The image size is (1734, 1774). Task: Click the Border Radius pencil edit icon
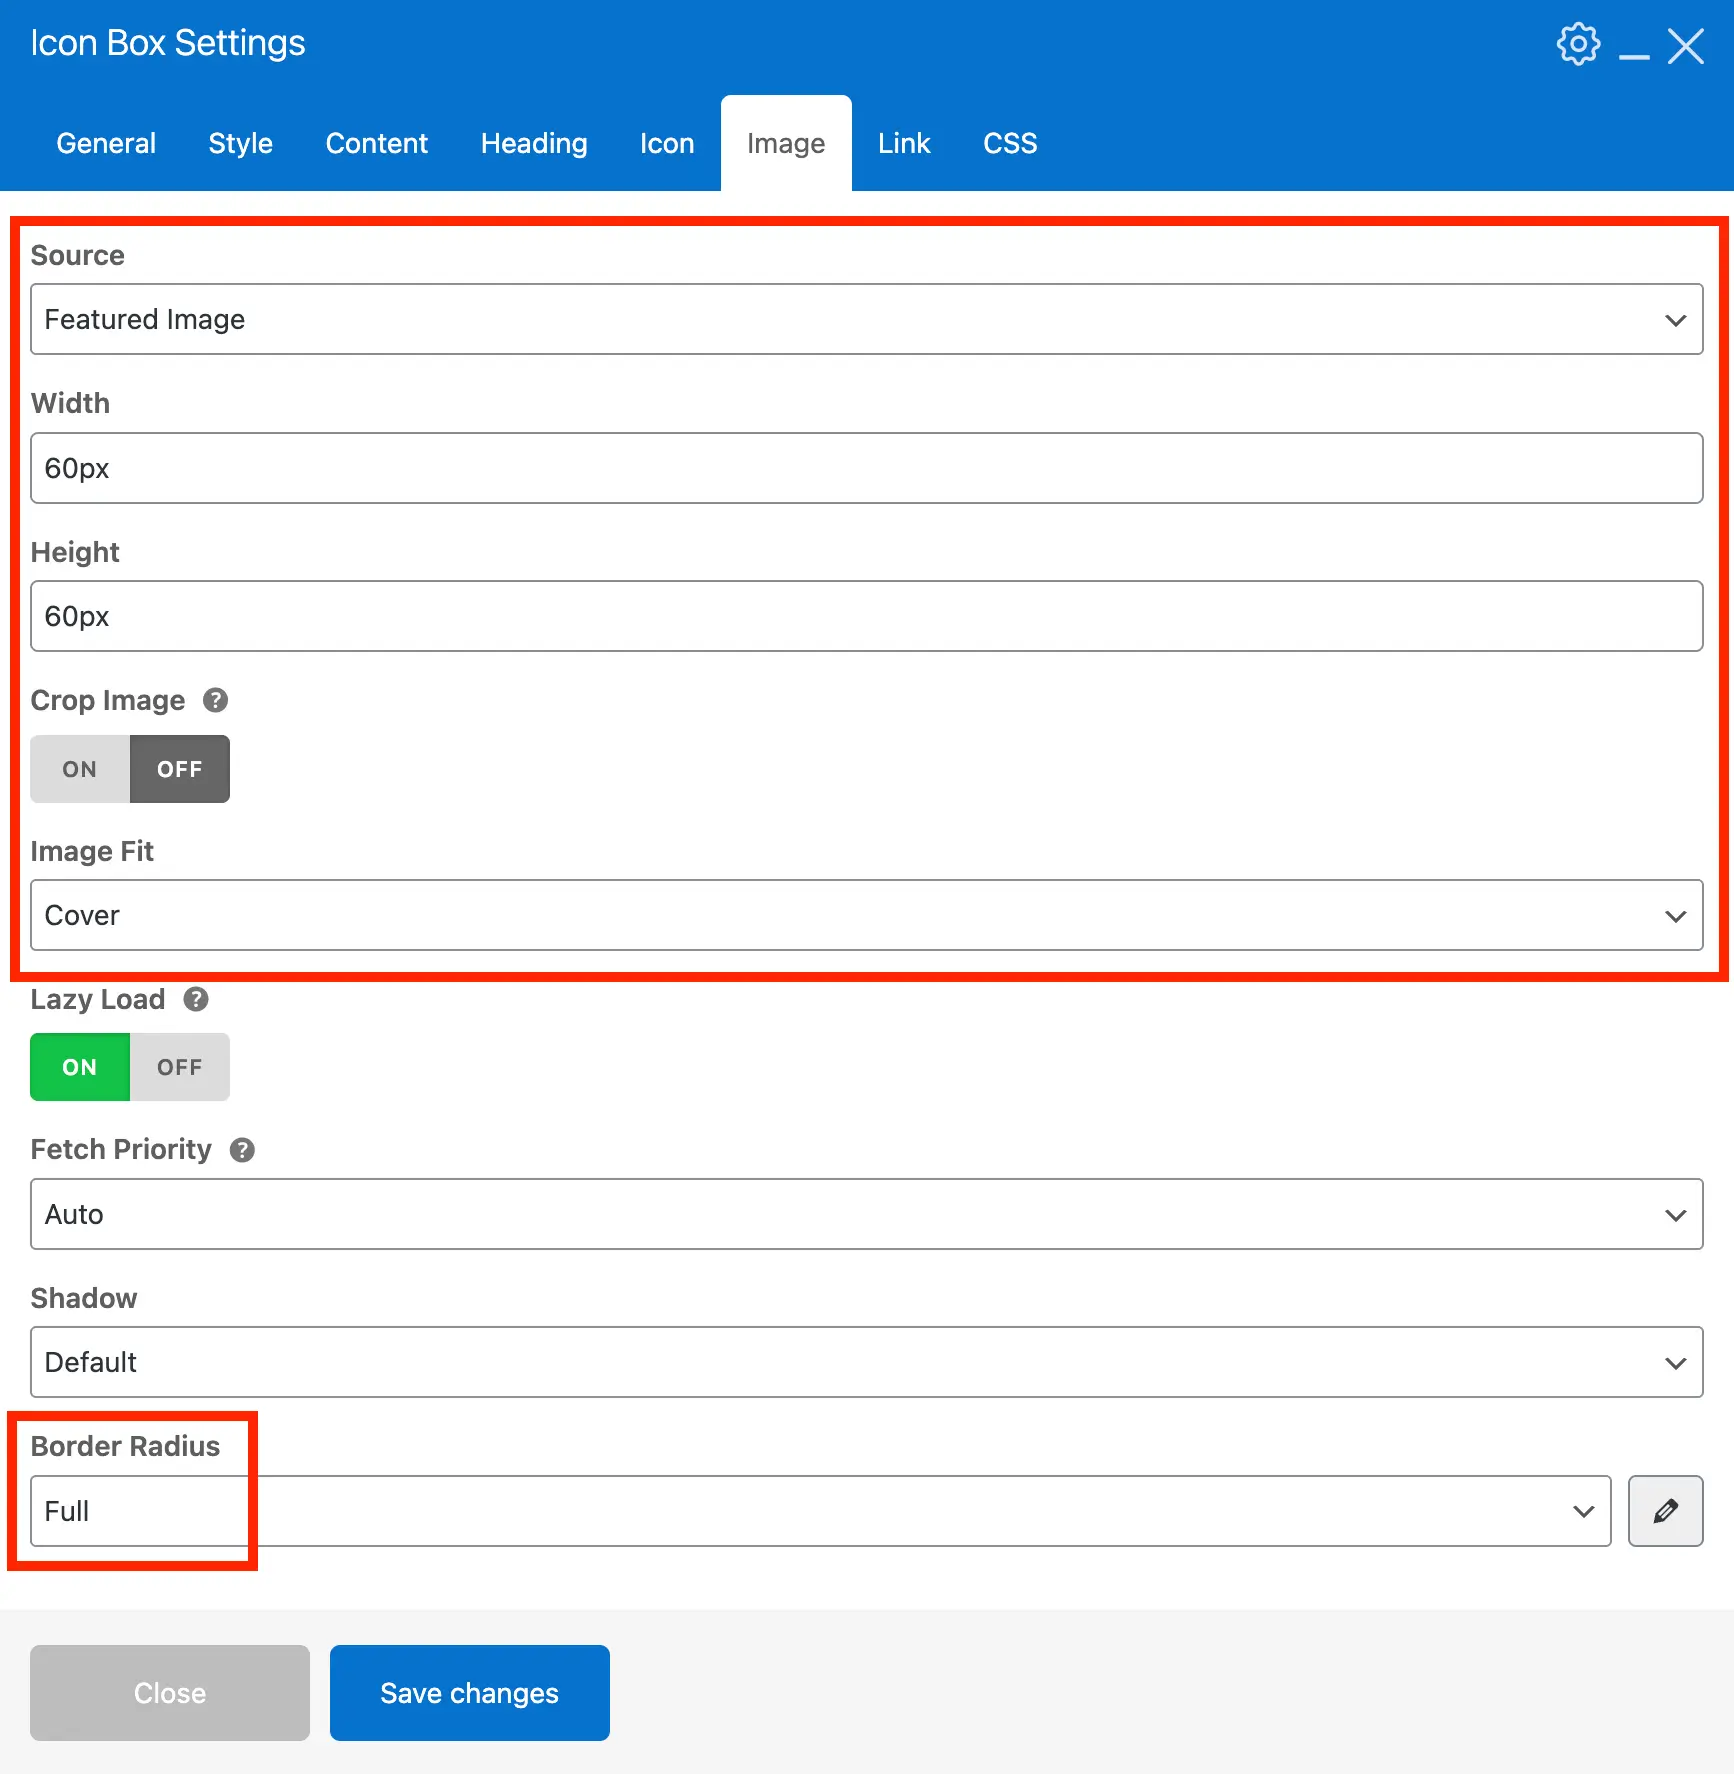pyautogui.click(x=1665, y=1511)
